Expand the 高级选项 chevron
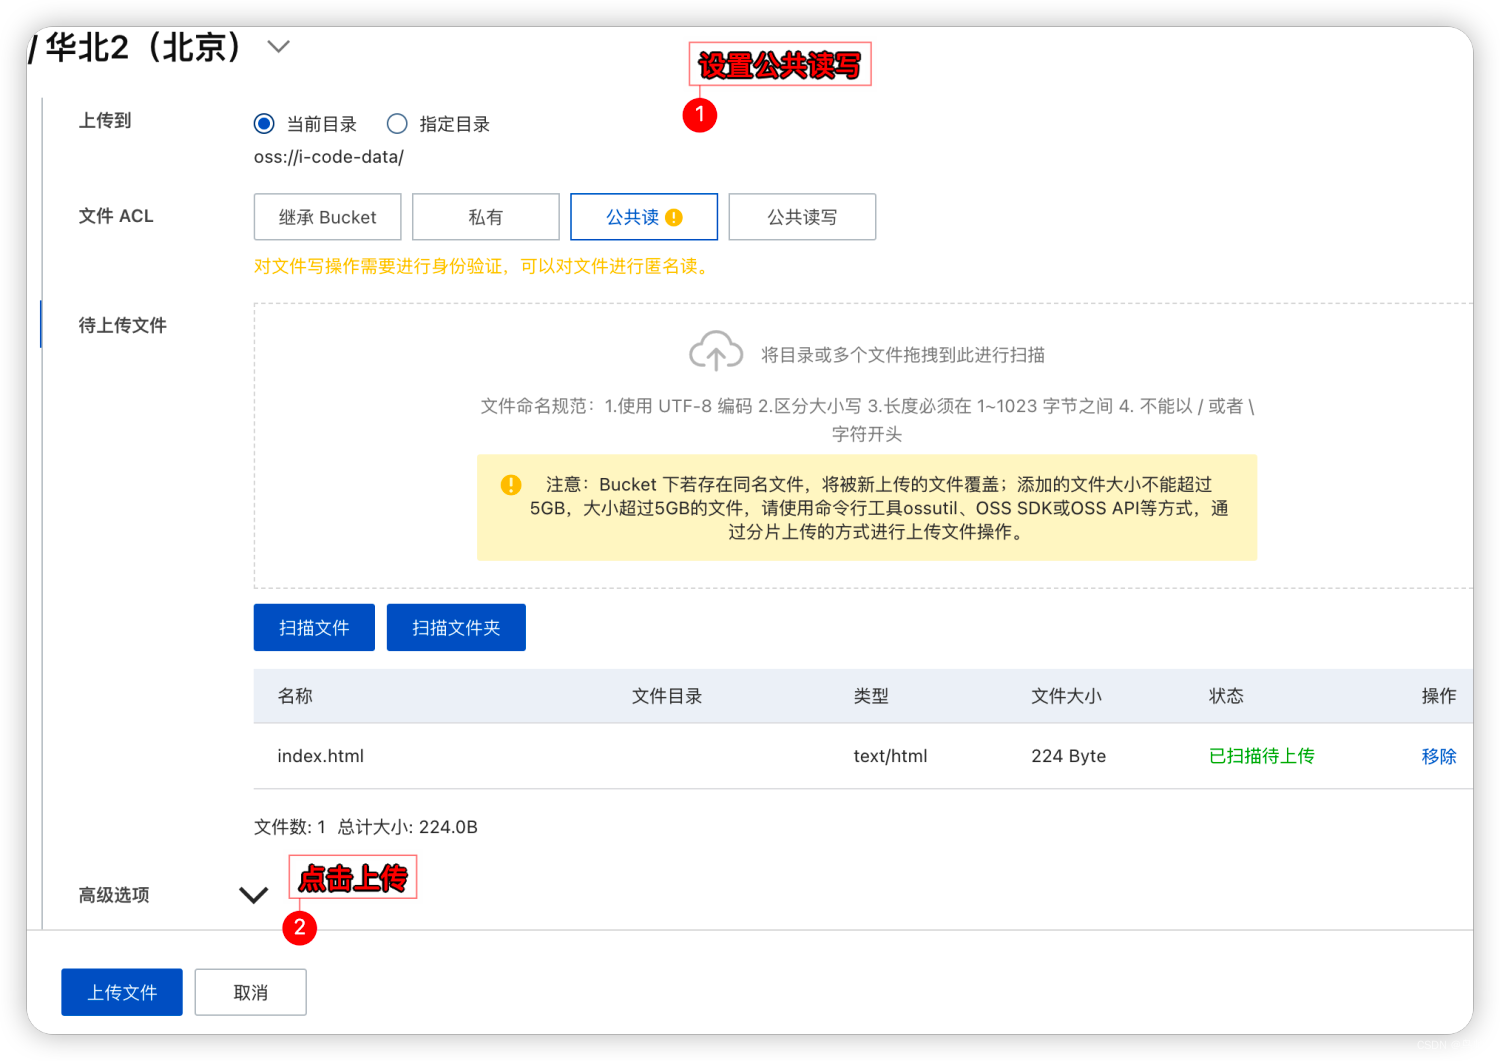This screenshot has height=1061, width=1500. 254,895
